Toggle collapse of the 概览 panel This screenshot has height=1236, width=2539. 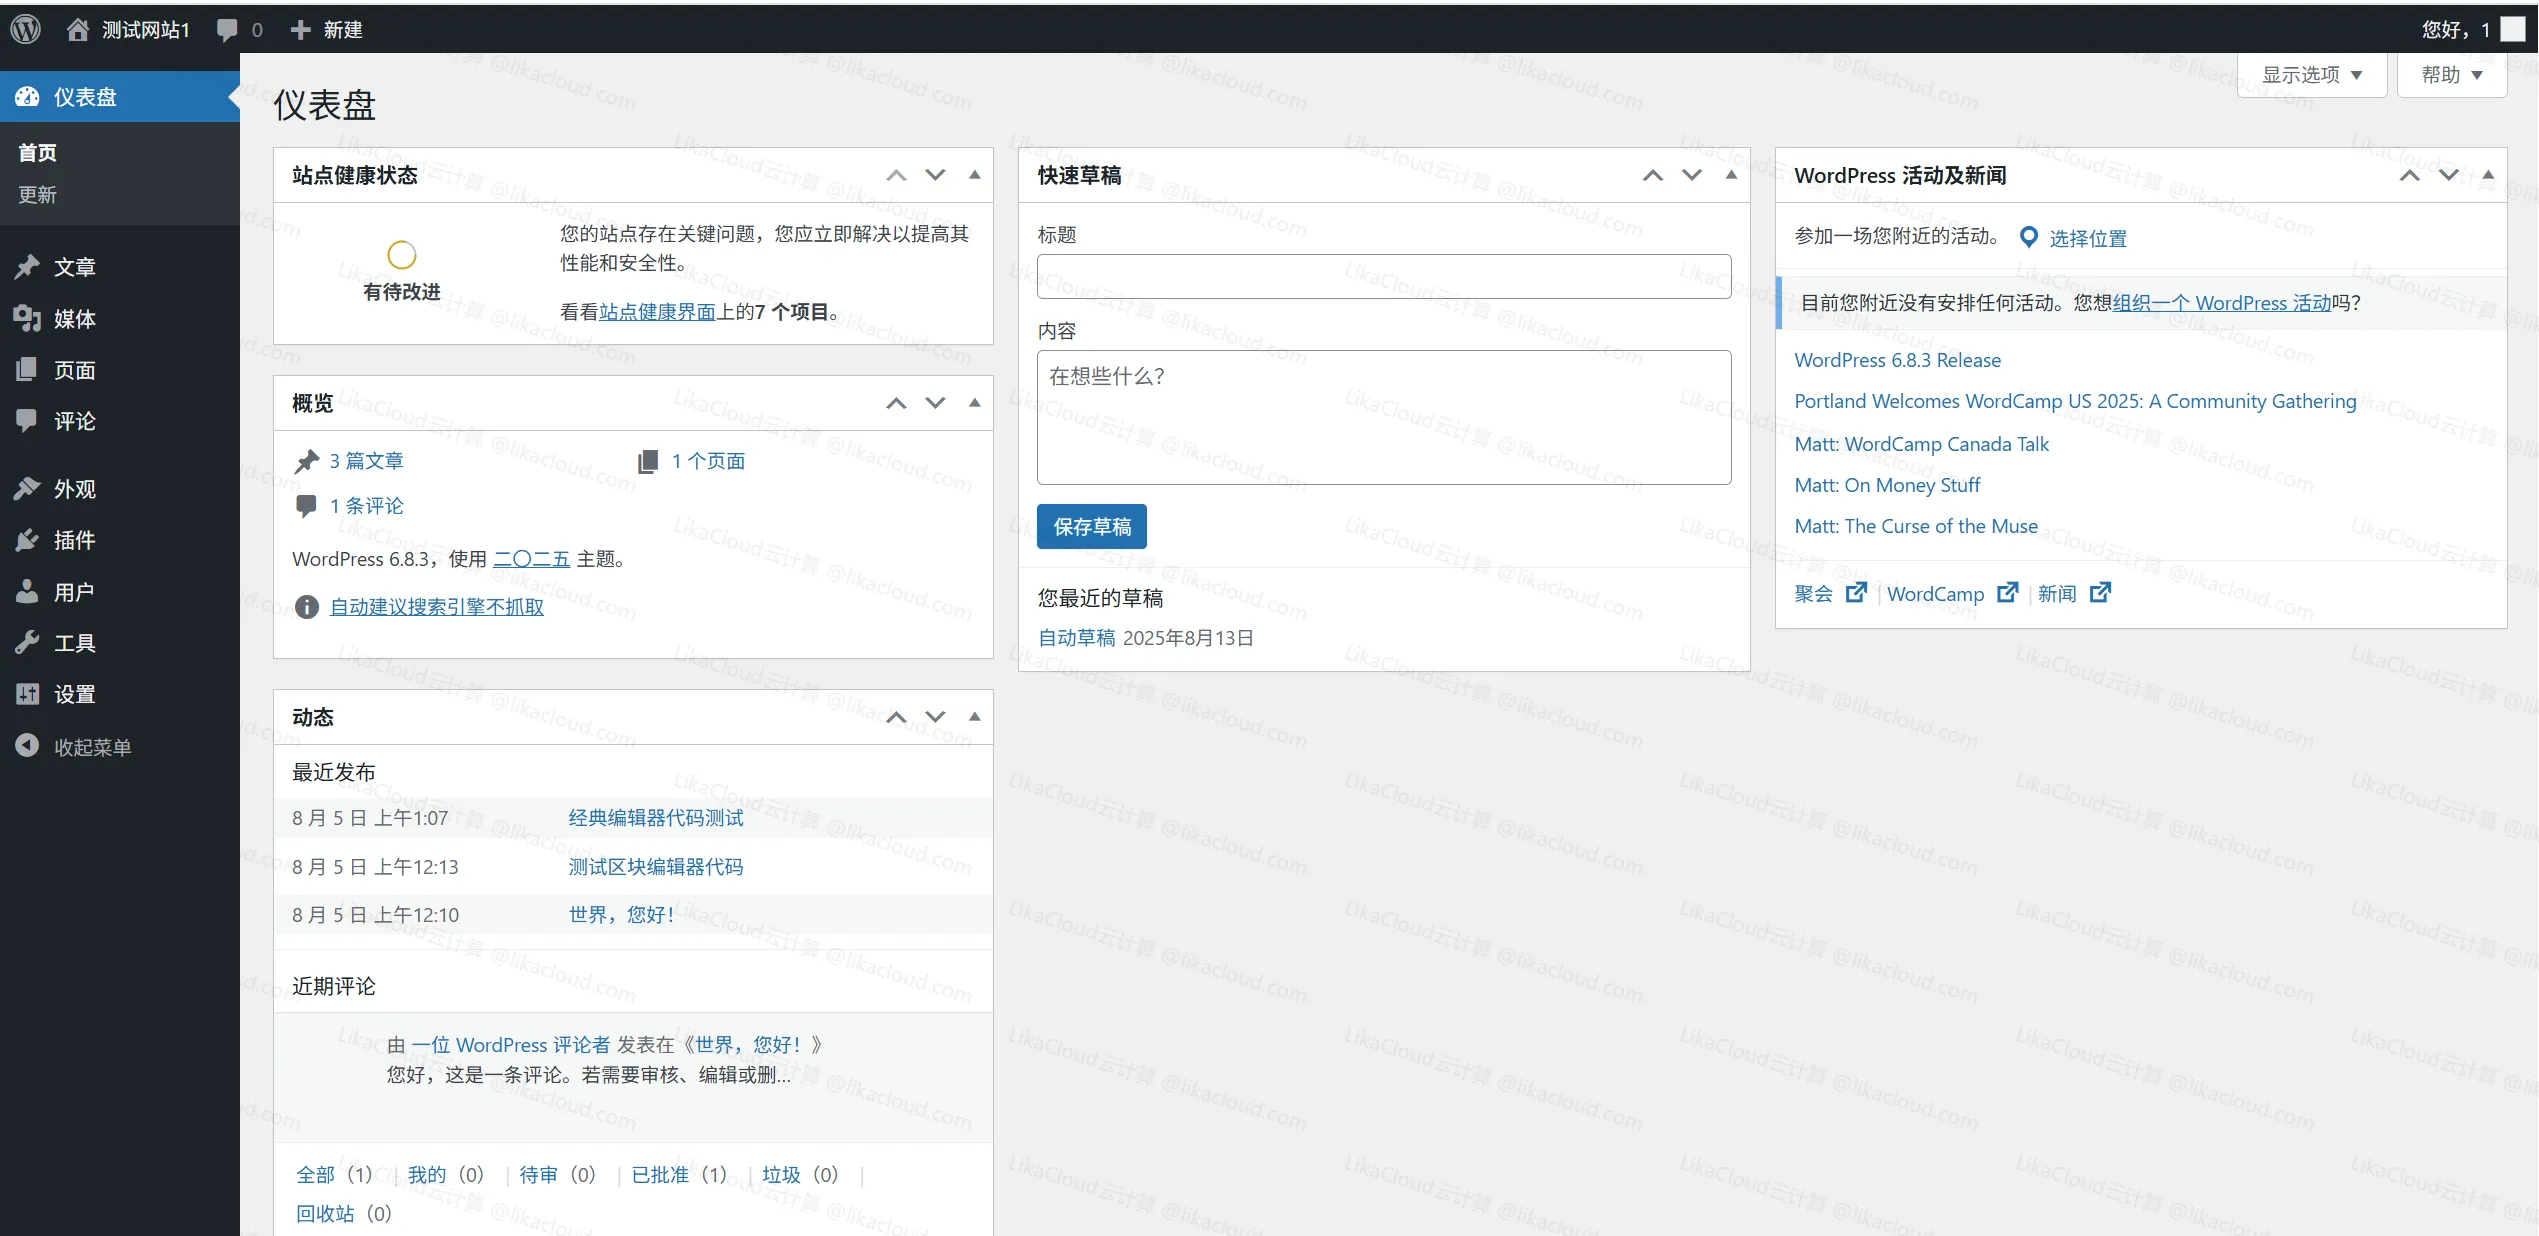point(974,403)
